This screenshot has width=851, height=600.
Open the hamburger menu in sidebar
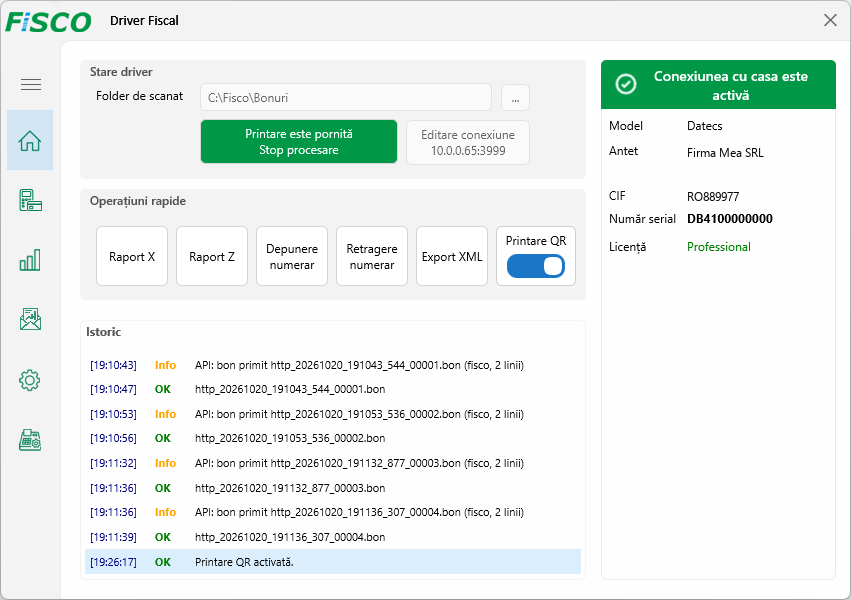(30, 85)
